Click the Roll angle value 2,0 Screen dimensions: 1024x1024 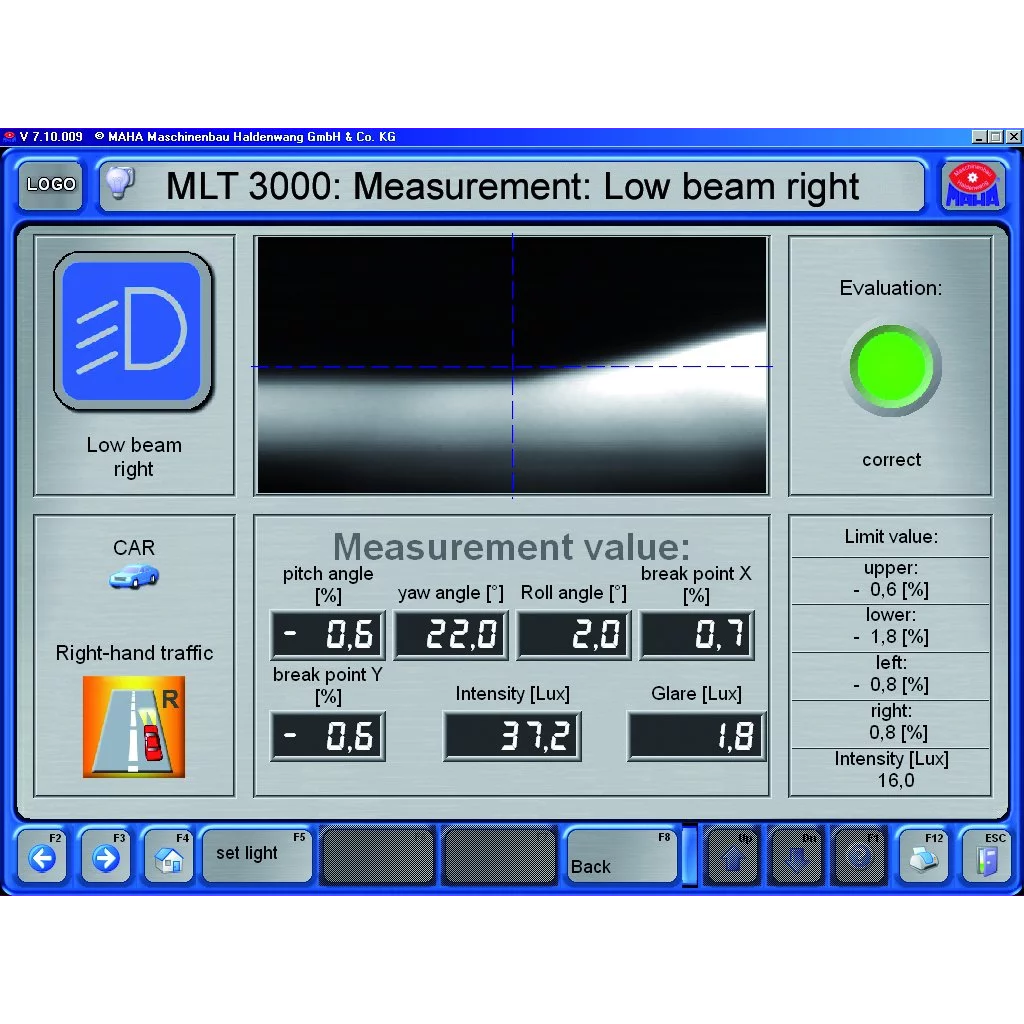[x=574, y=635]
